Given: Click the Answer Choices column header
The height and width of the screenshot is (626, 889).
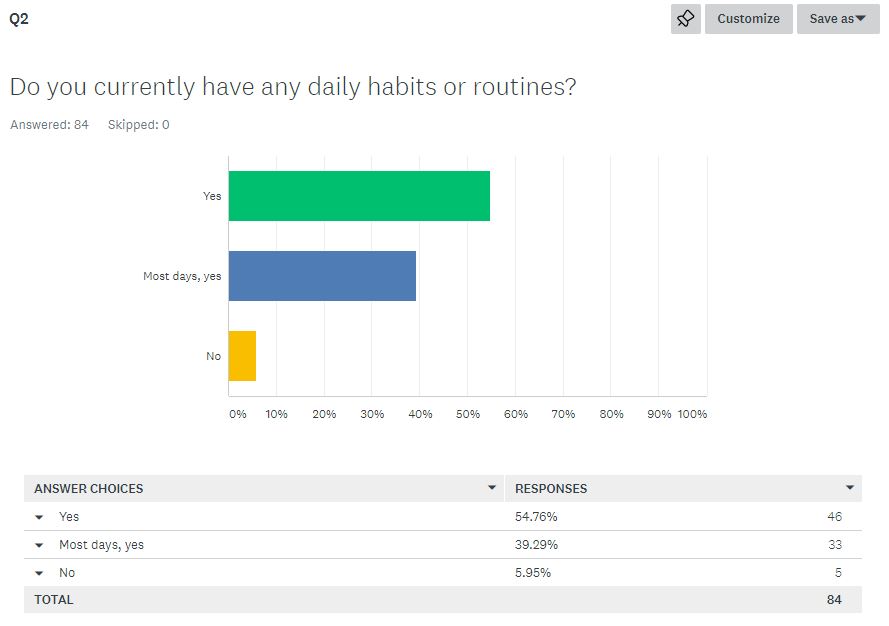Looking at the screenshot, I should click(89, 489).
